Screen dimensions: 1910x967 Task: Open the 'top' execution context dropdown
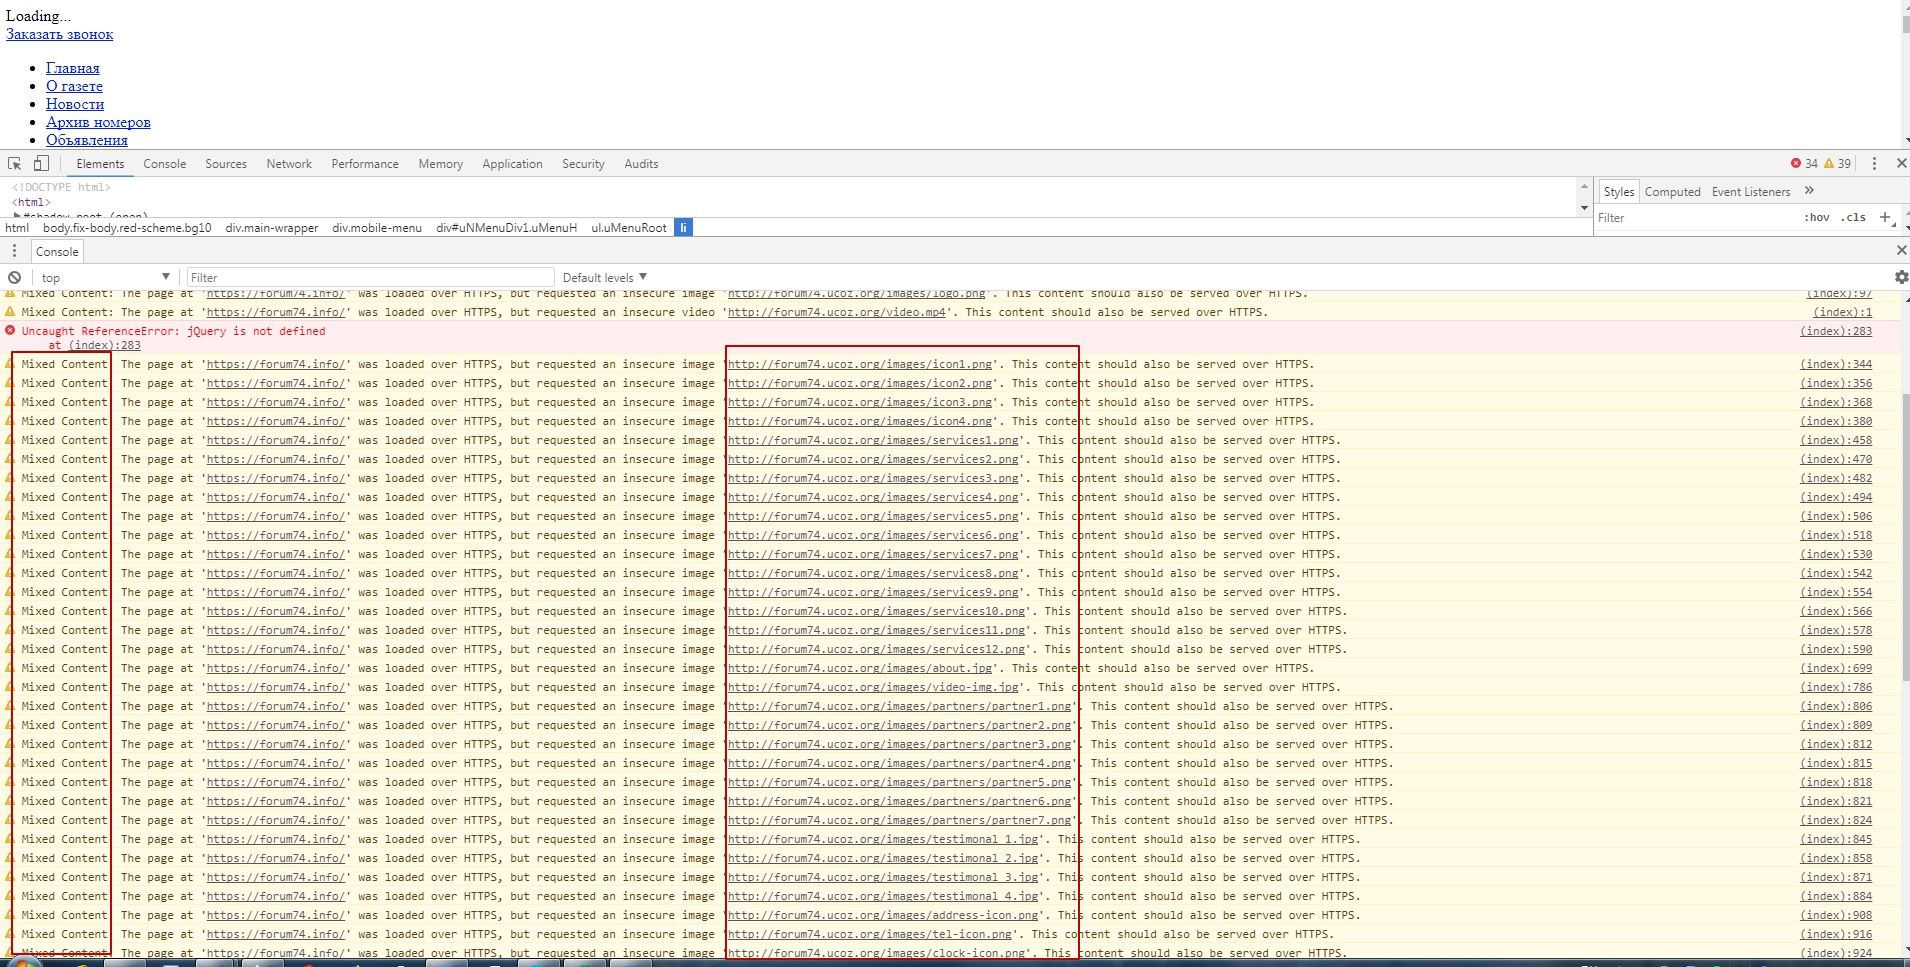point(105,277)
